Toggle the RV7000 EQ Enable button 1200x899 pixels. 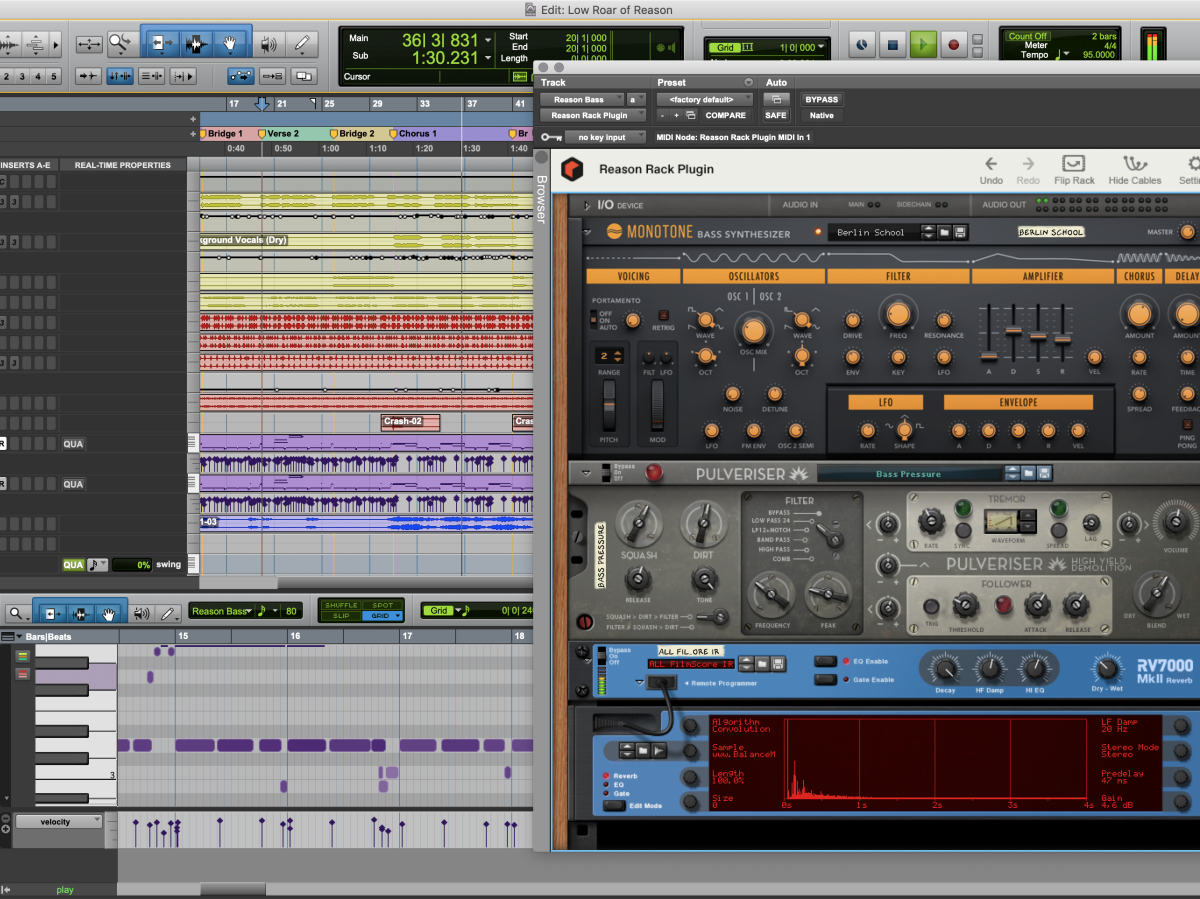(x=826, y=661)
